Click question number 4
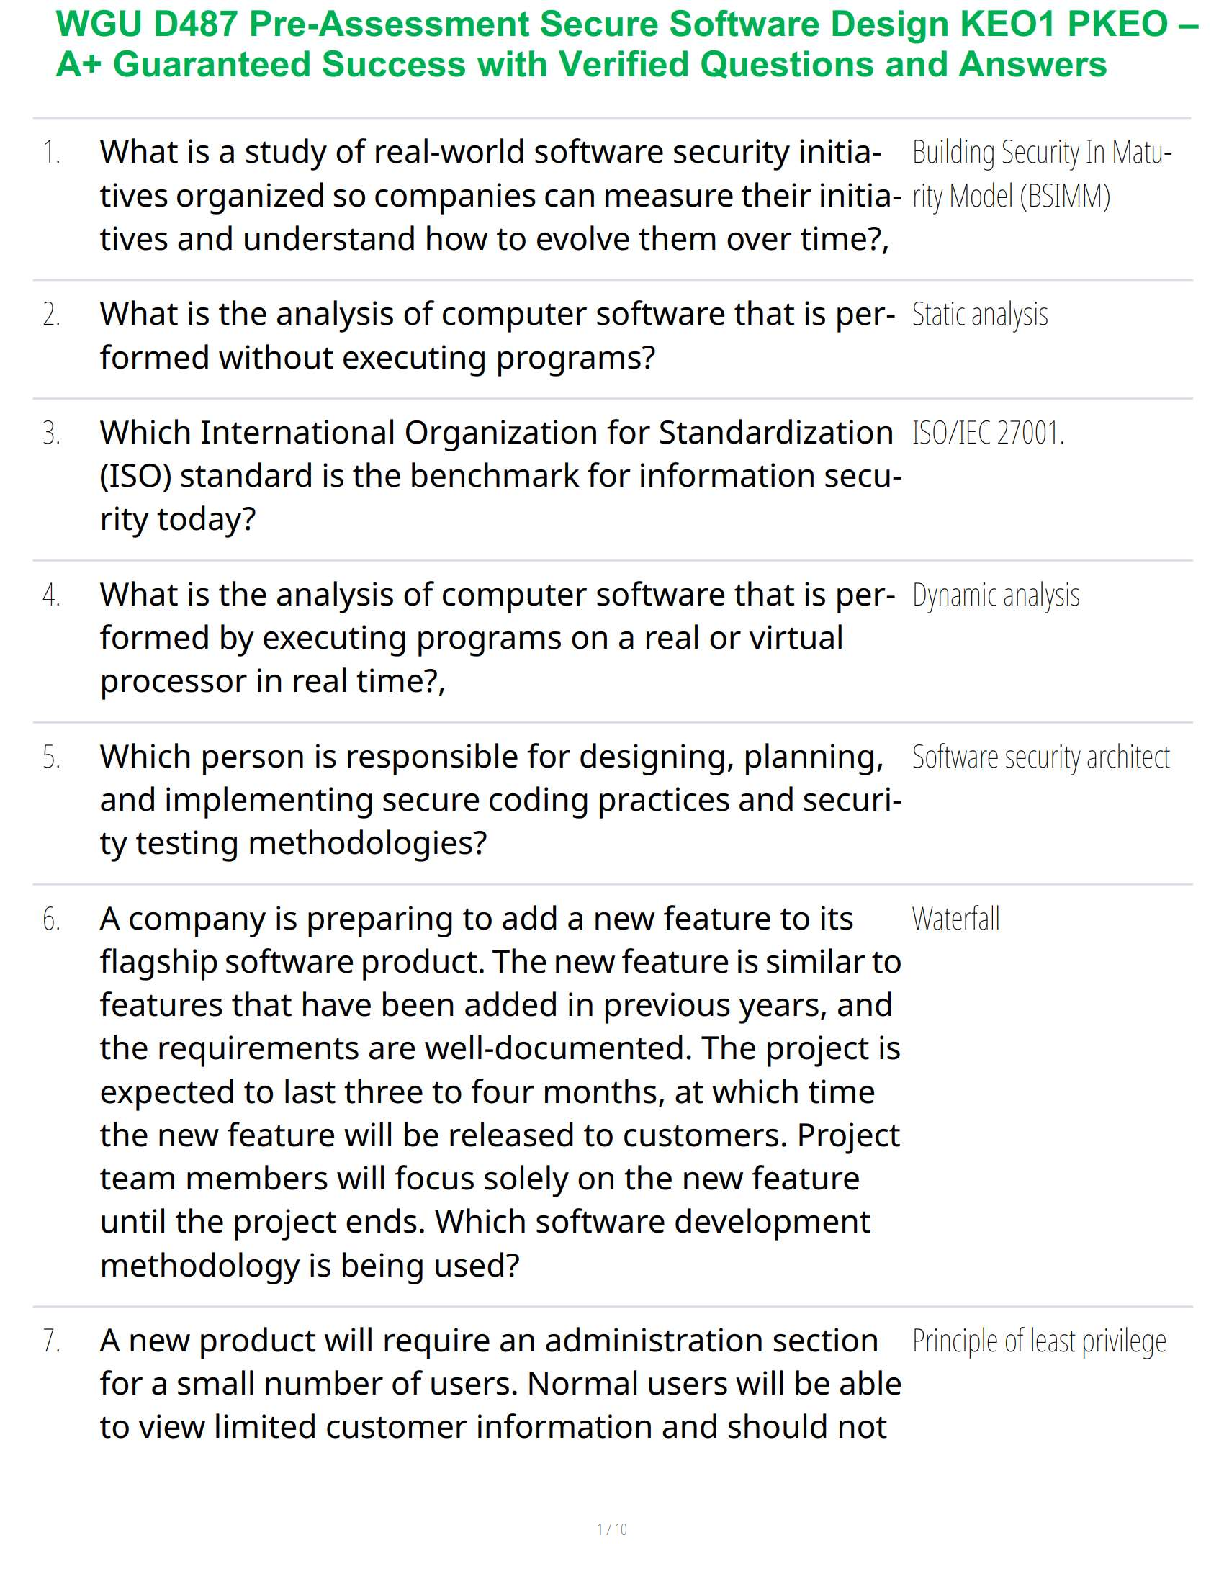This screenshot has width=1224, height=1584. point(52,596)
